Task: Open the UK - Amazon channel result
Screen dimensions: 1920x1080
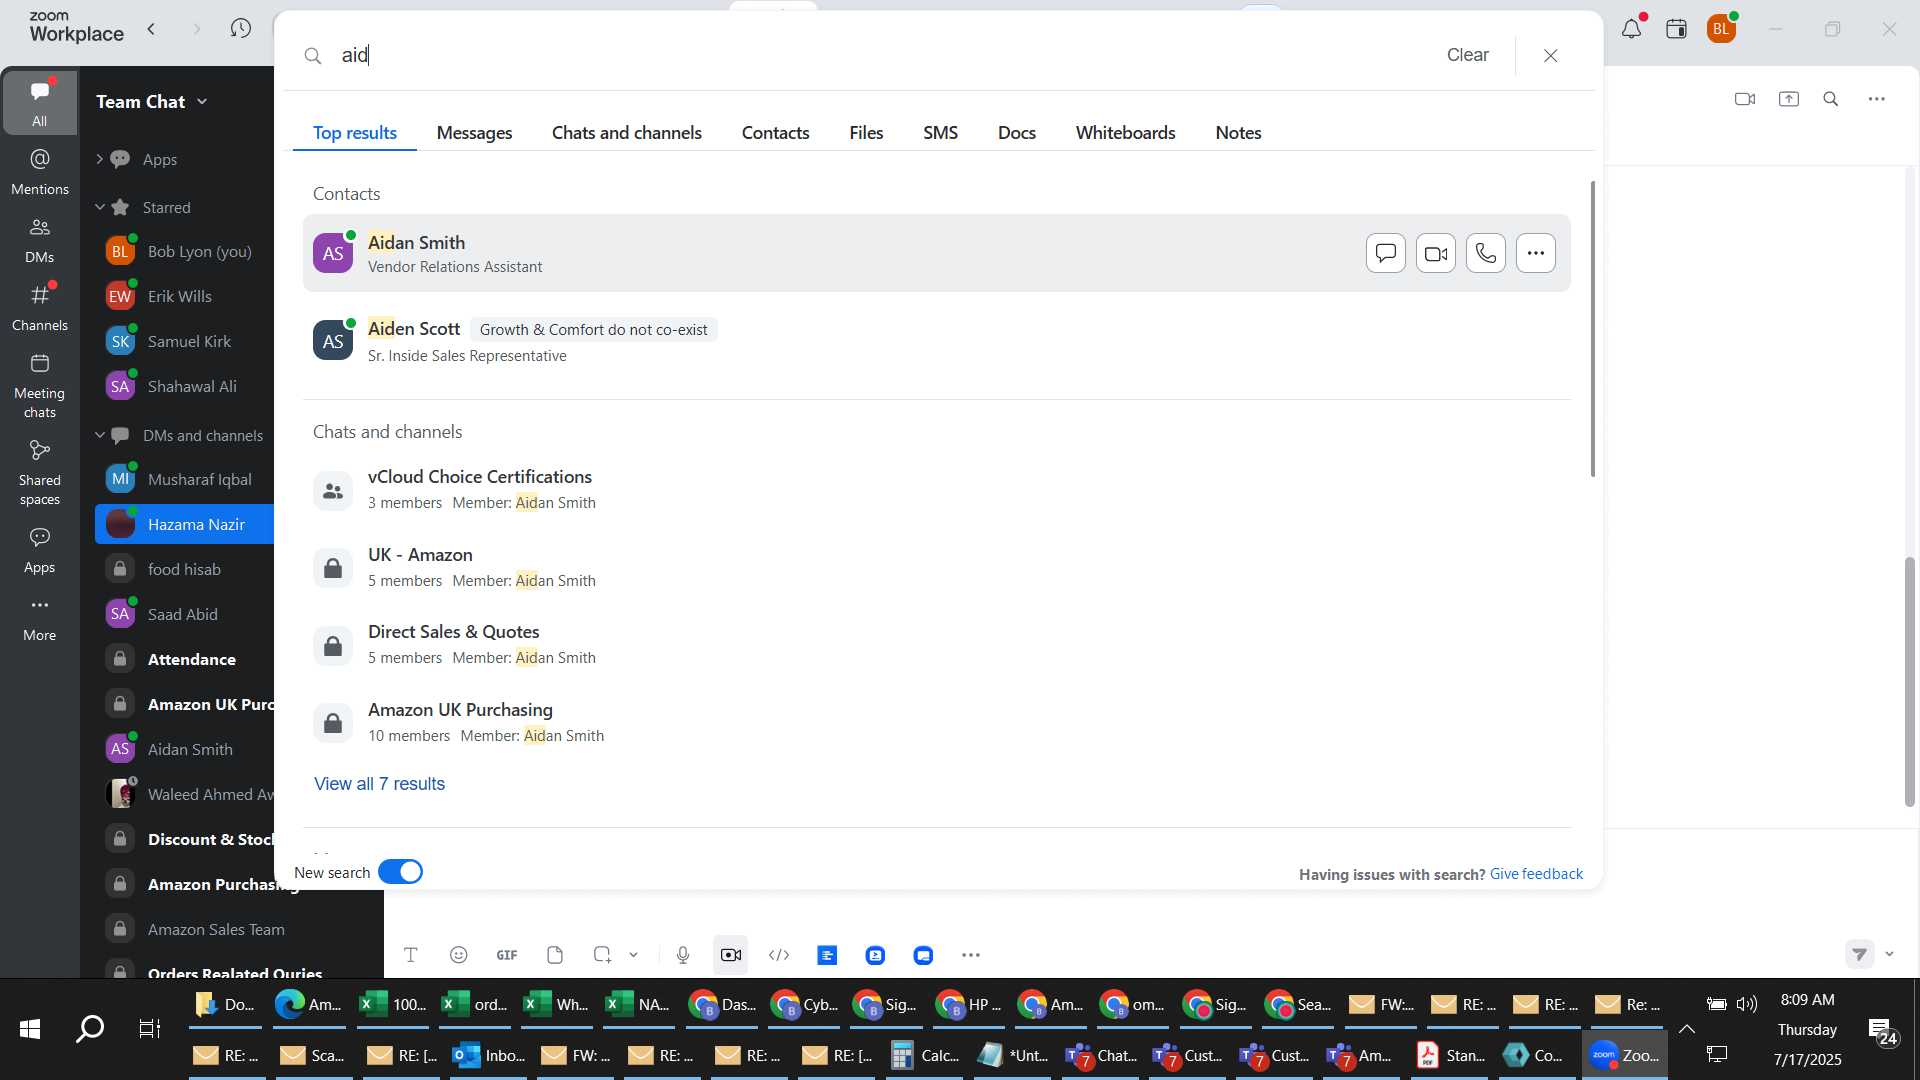Action: click(936, 567)
